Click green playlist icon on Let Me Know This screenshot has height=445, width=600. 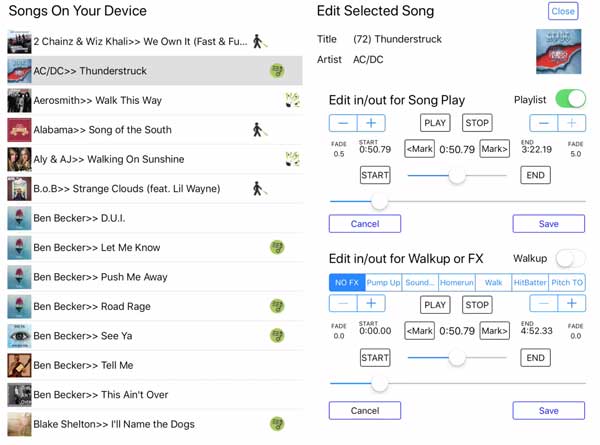[277, 247]
